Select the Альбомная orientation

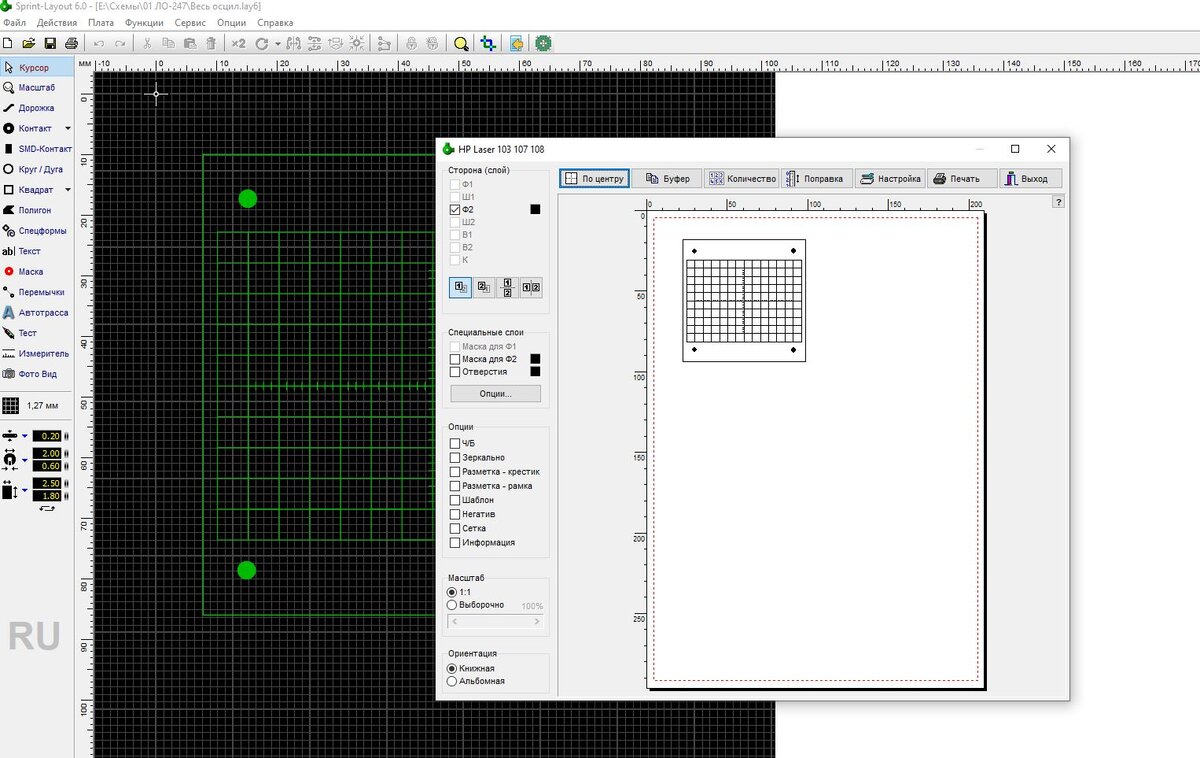(452, 681)
